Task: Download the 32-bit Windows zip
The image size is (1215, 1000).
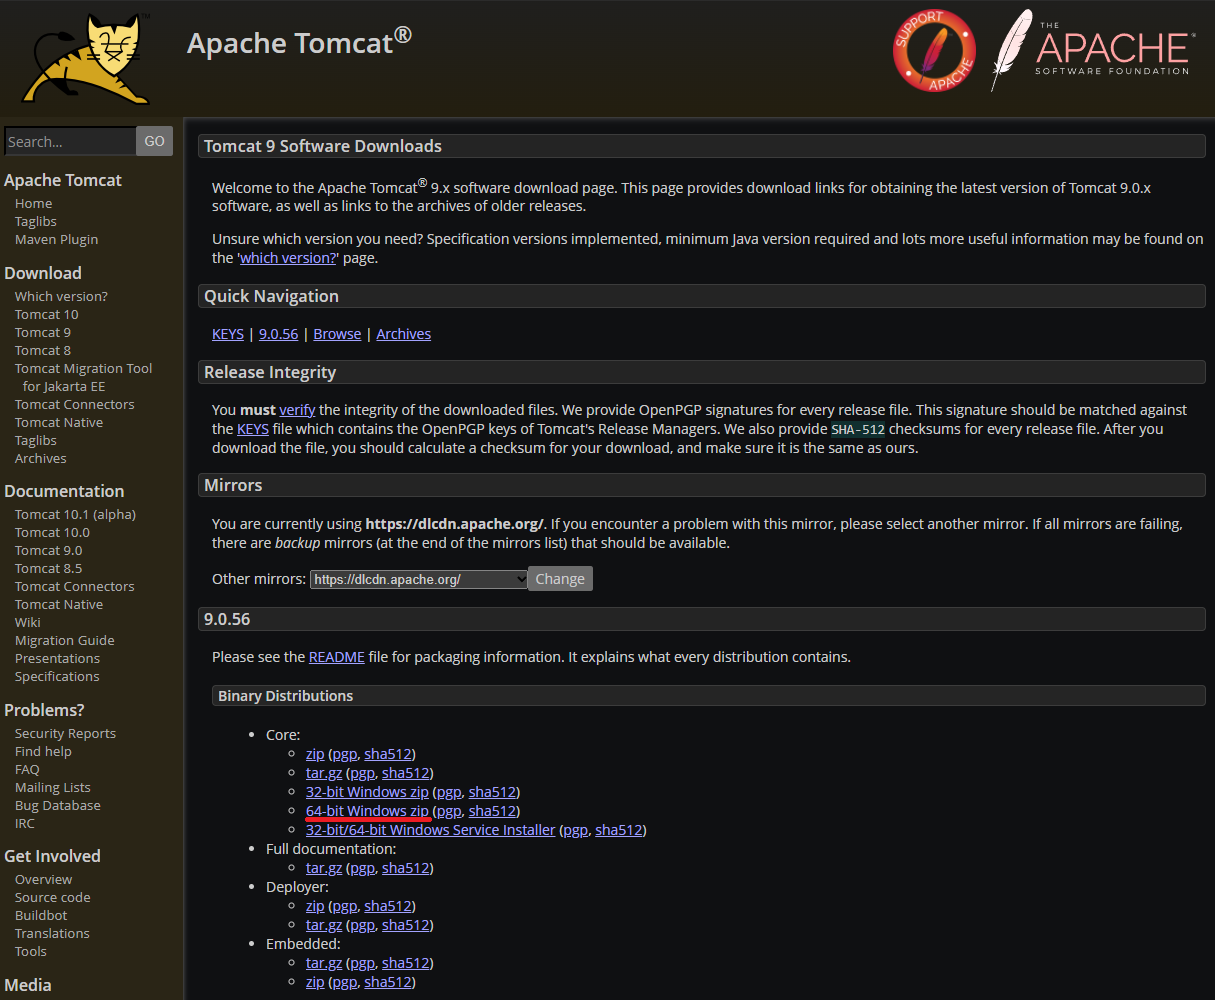Action: coord(367,792)
